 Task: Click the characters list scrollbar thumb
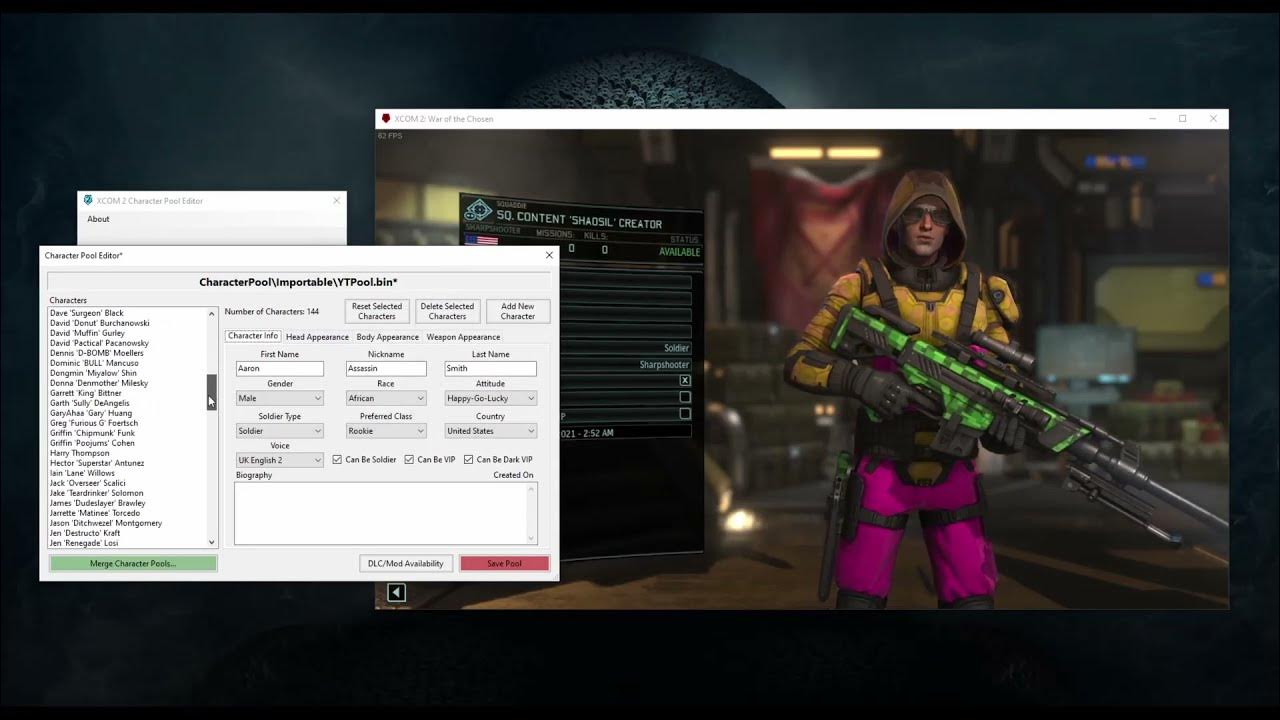click(x=211, y=392)
